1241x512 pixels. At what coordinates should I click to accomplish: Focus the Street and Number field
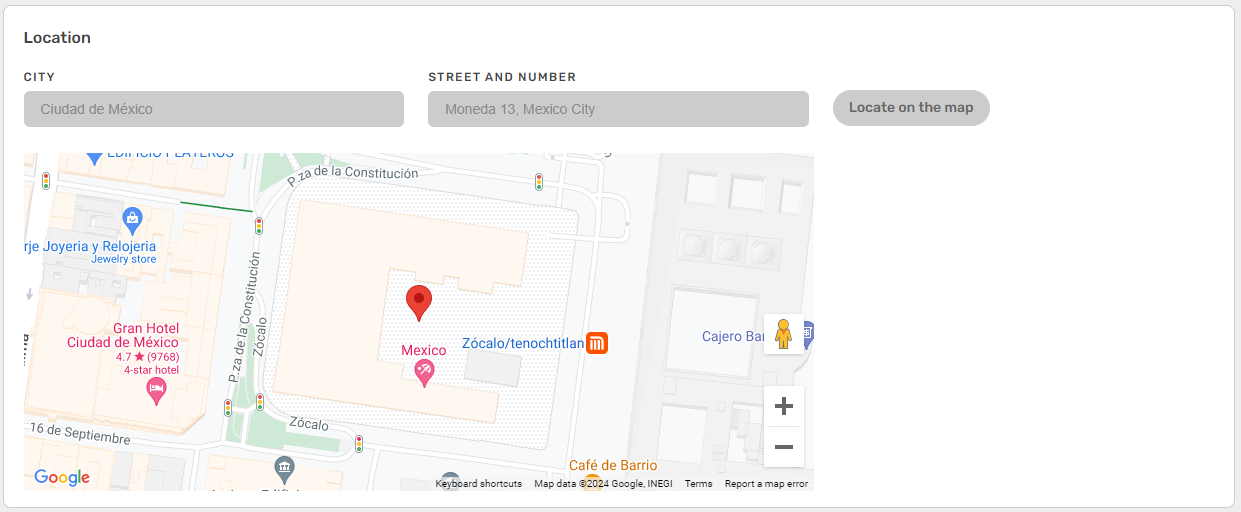click(618, 109)
